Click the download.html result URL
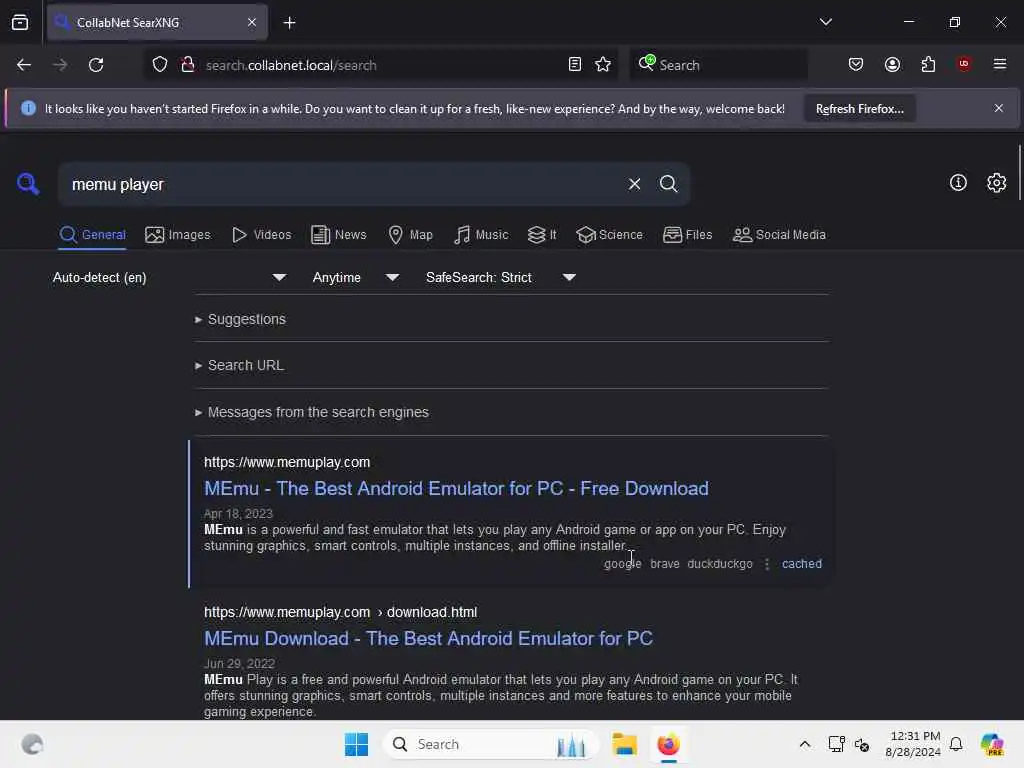 [x=340, y=613]
